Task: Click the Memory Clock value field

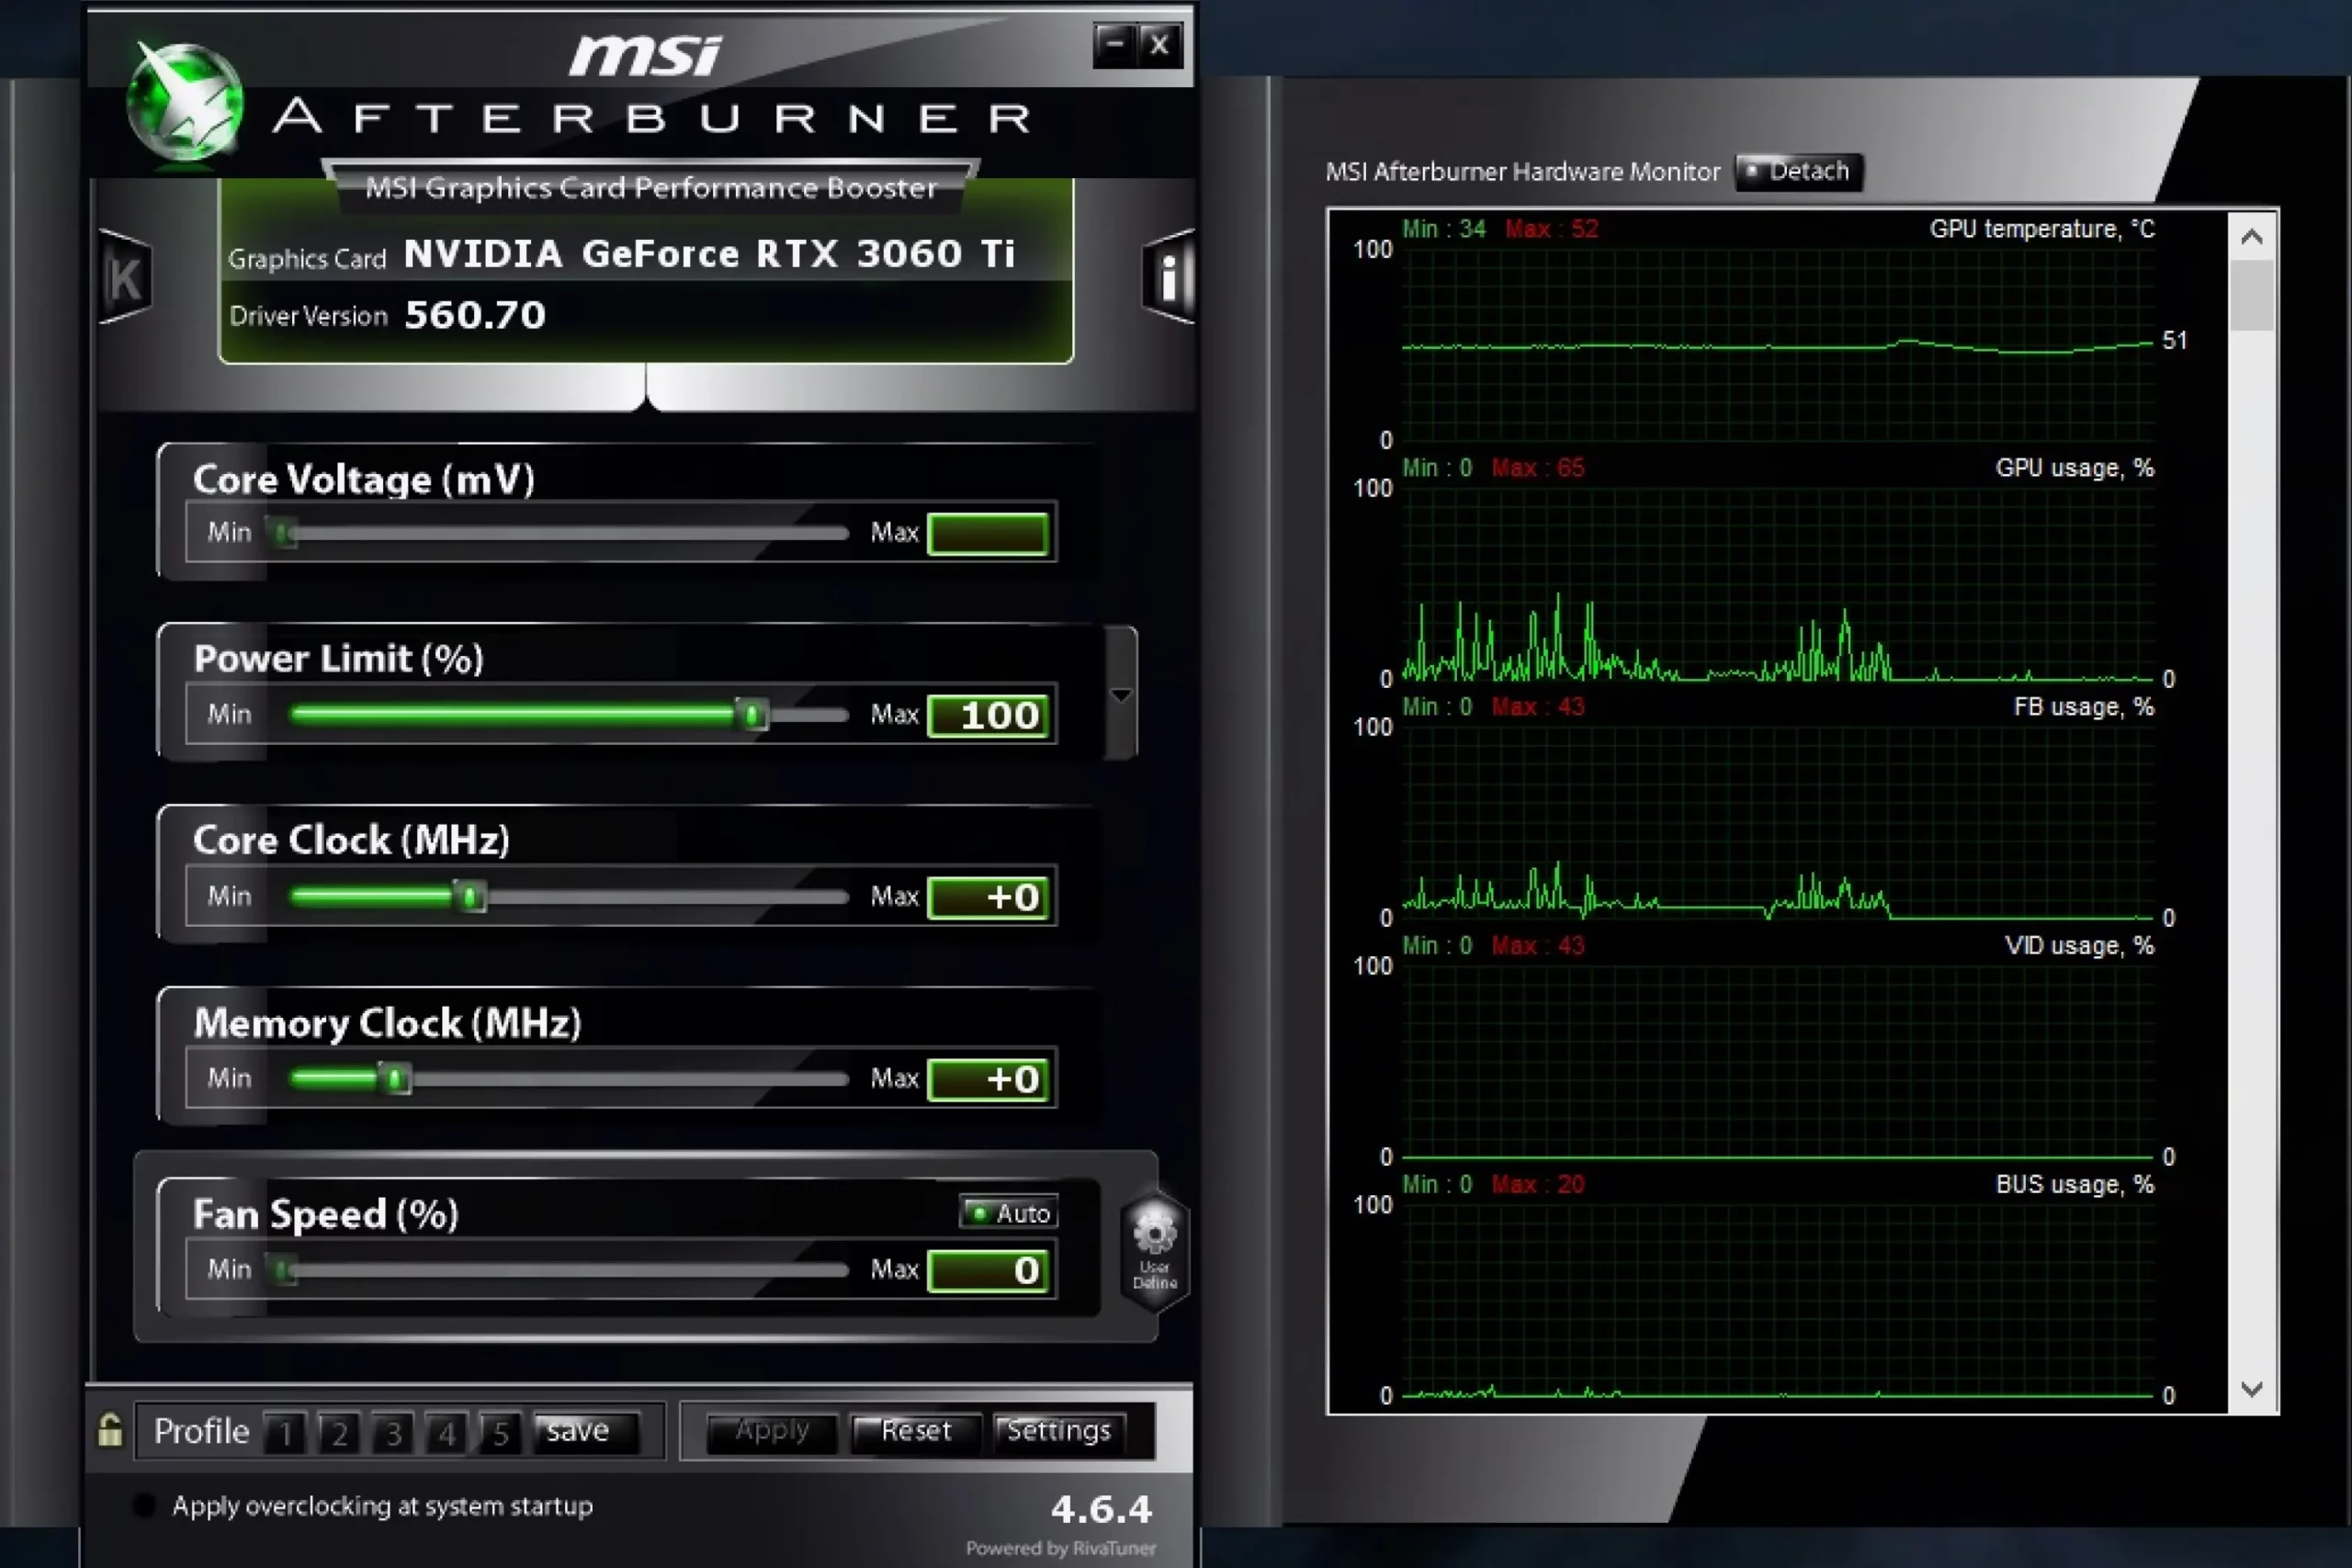Action: [988, 1079]
